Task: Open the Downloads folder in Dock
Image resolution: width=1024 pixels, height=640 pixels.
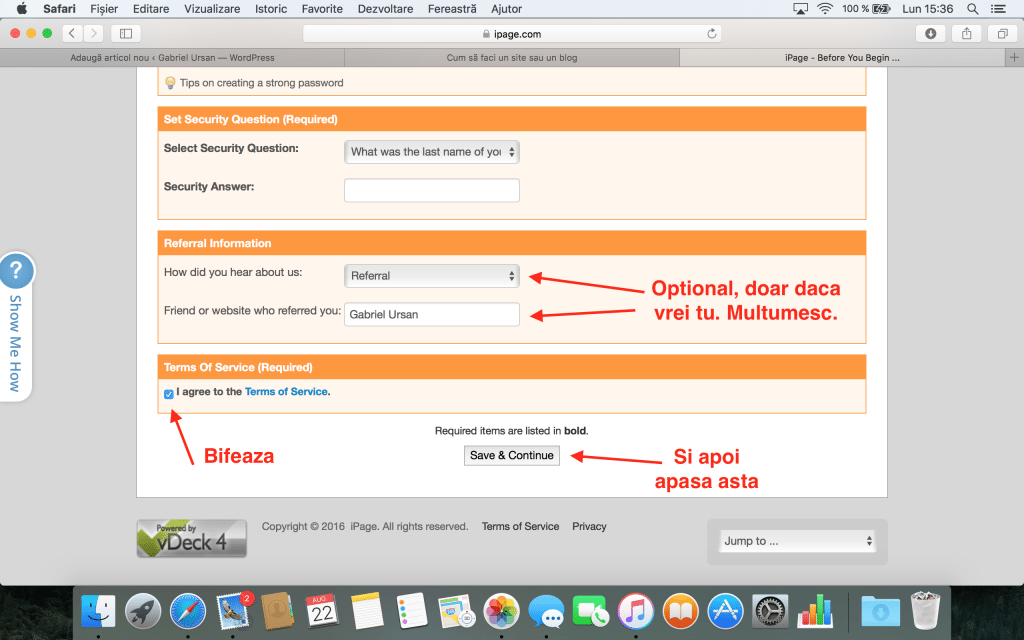Action: pyautogui.click(x=880, y=612)
